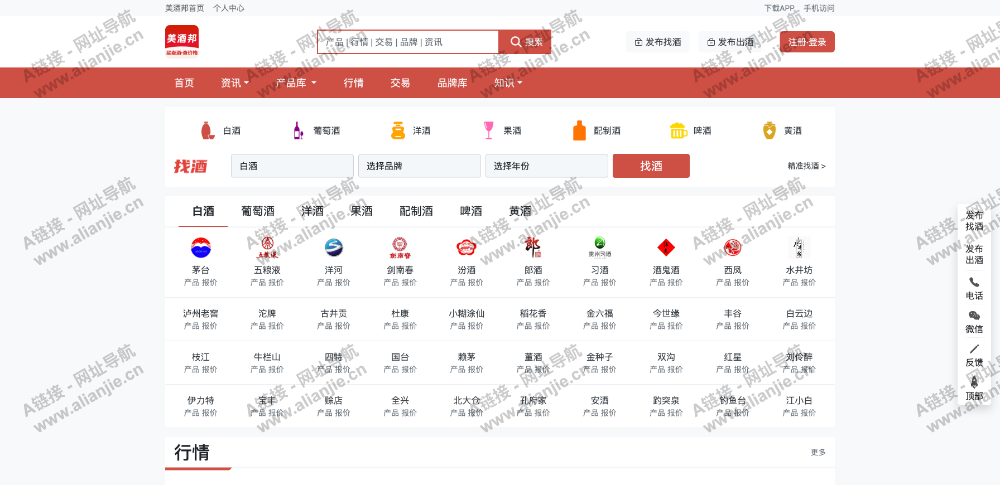This screenshot has width=1000, height=485.
Task: Click the 反馈 feedback pencil icon
Action: click(974, 349)
